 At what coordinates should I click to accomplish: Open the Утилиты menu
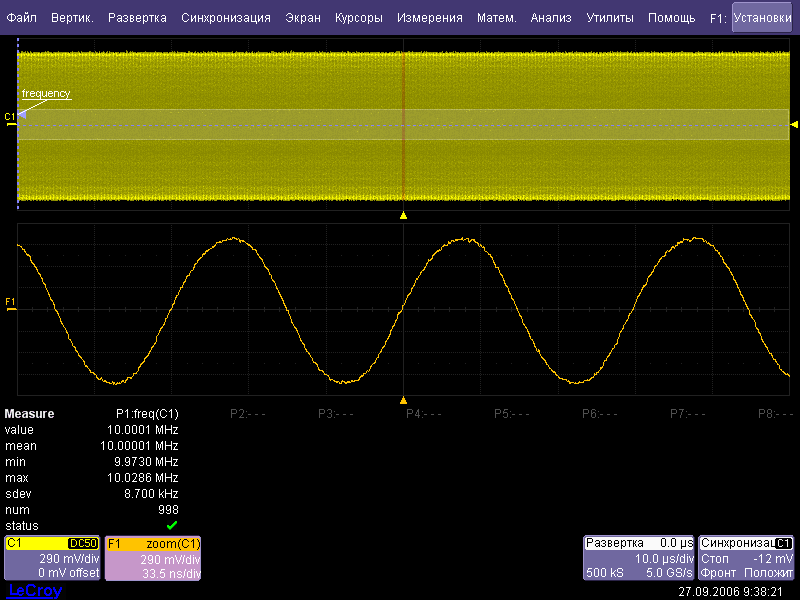pyautogui.click(x=609, y=18)
